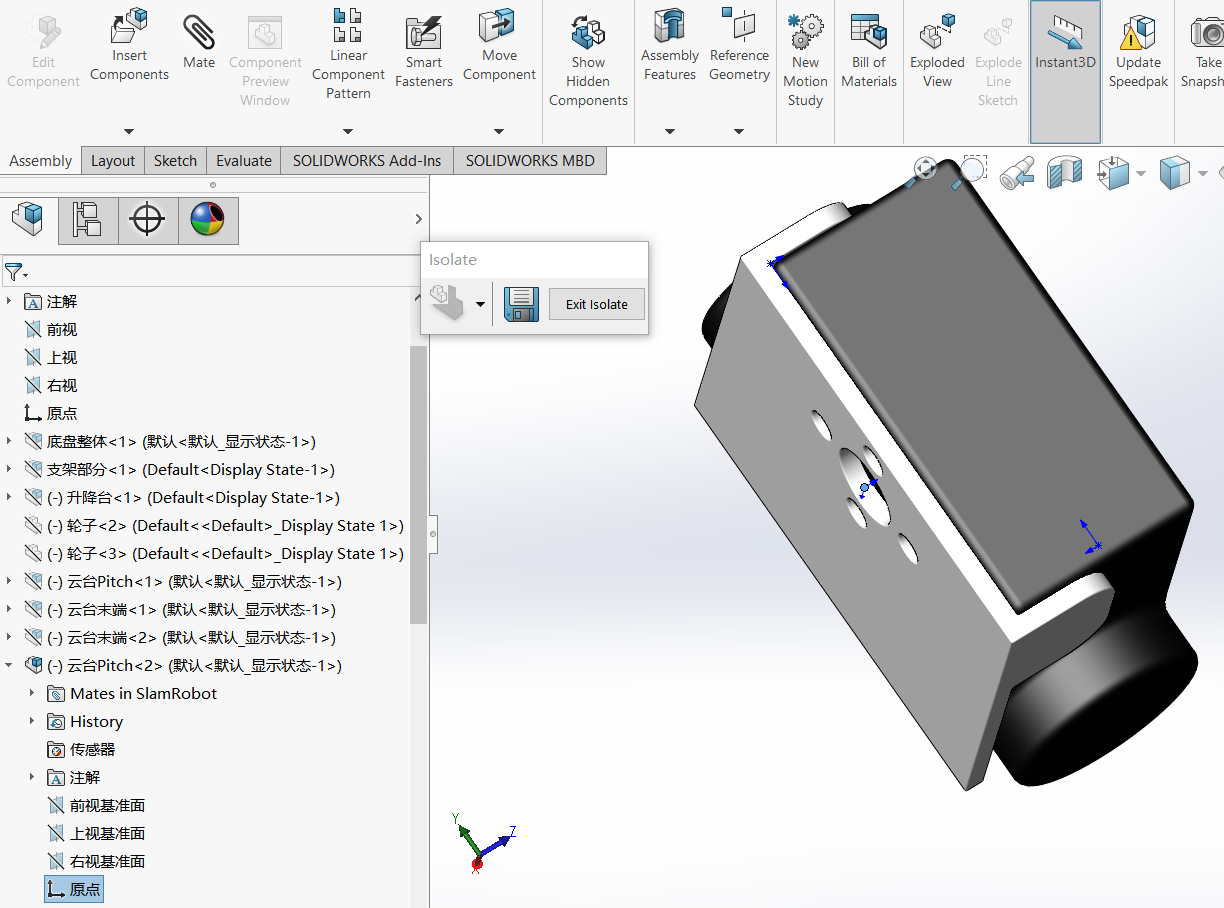The image size is (1224, 908).
Task: Open the DisplayManager colored sphere tab
Action: tap(208, 220)
